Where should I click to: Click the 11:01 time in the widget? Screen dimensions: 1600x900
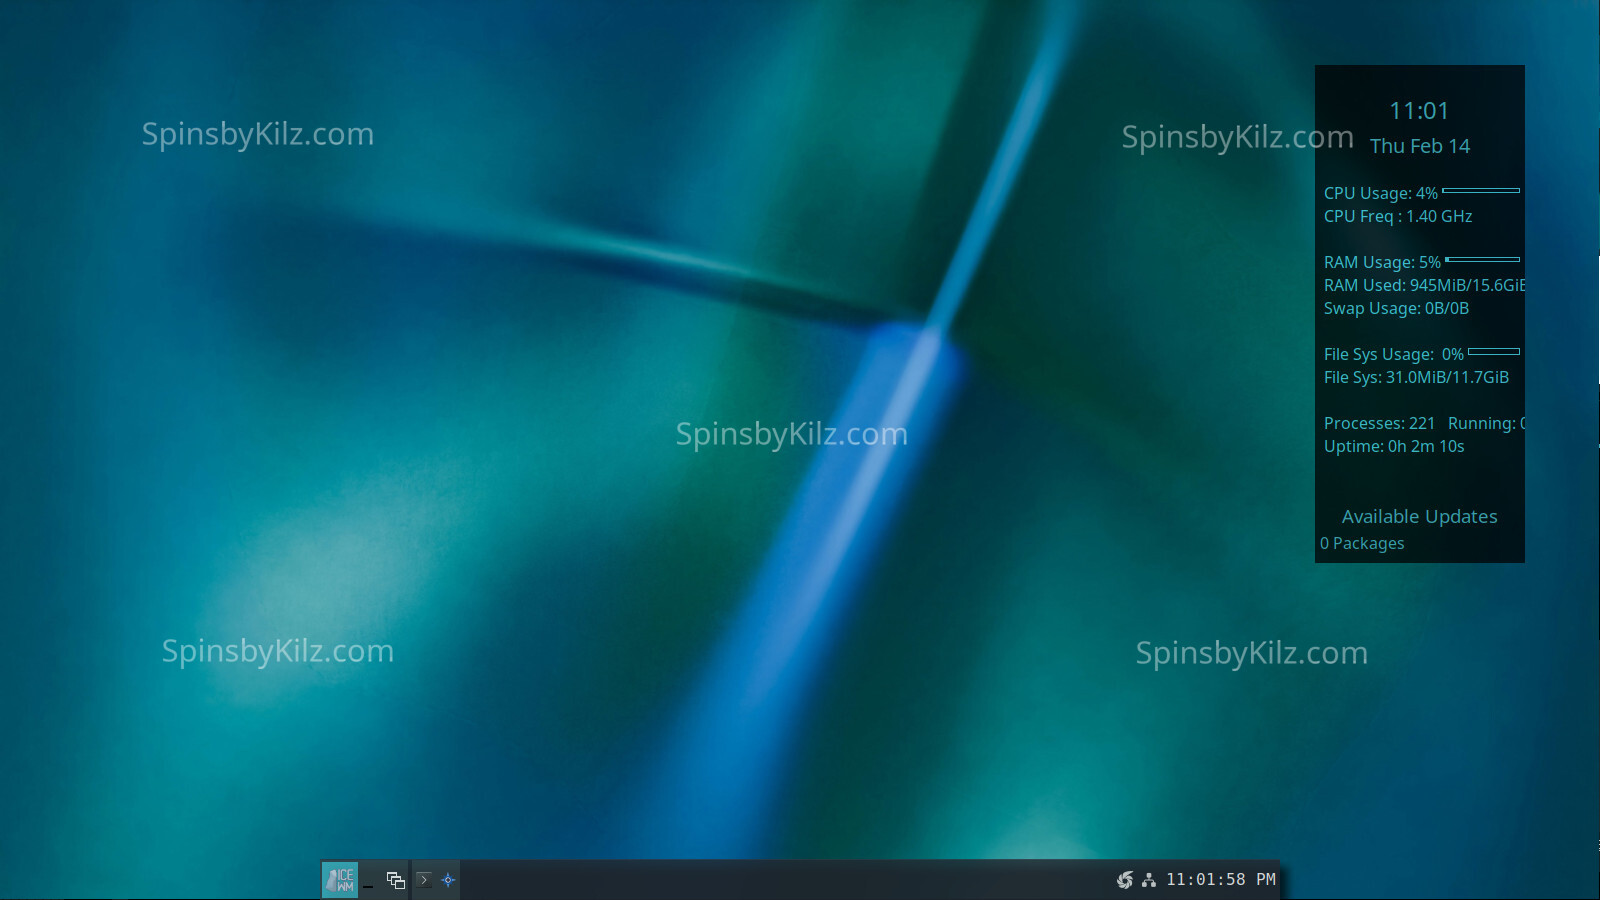[x=1419, y=111]
